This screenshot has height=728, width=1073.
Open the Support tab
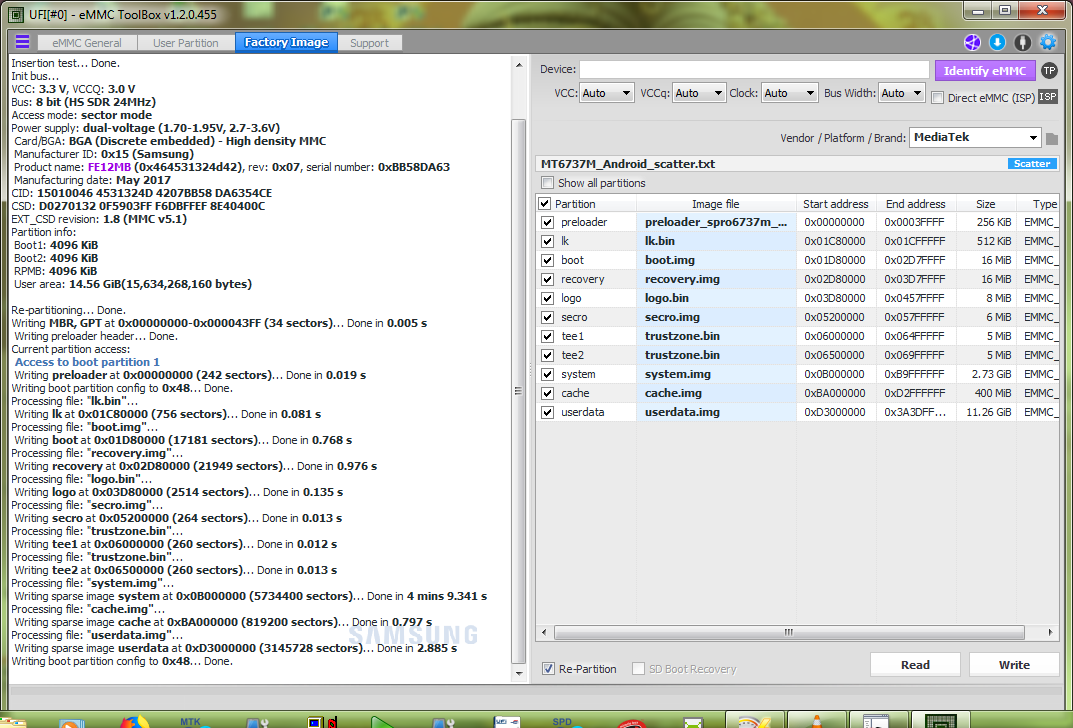tap(370, 42)
